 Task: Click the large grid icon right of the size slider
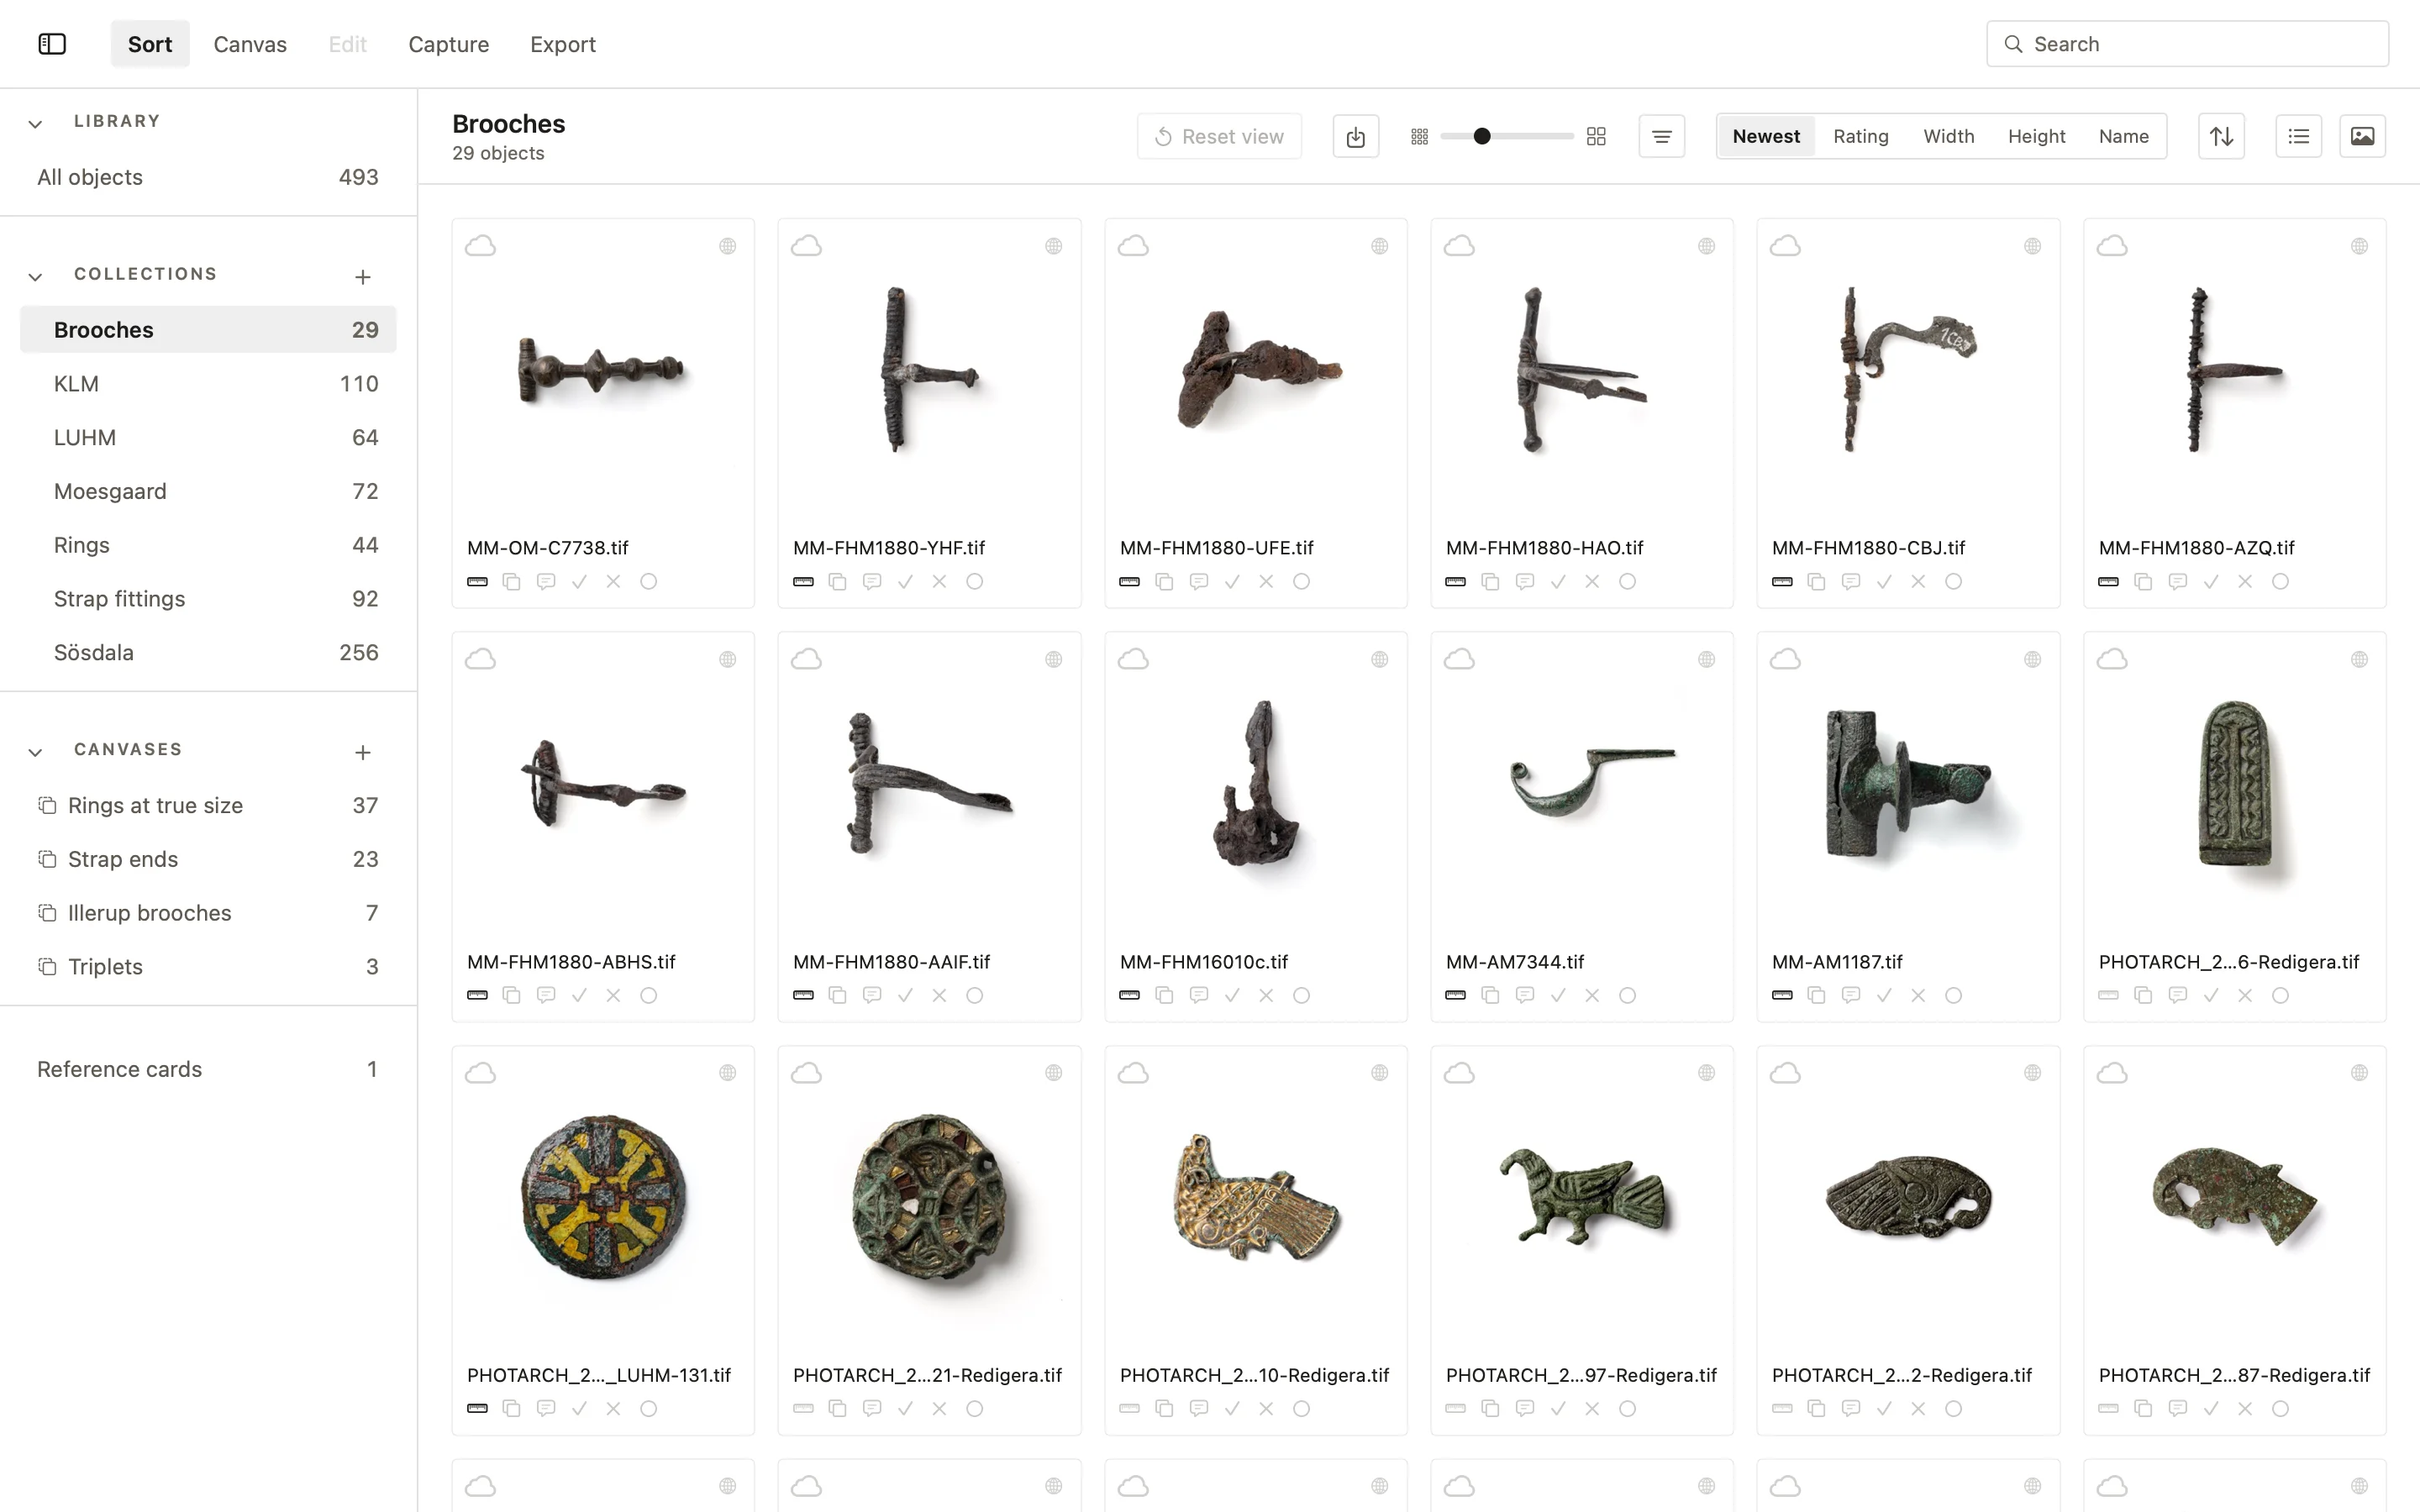click(1596, 136)
